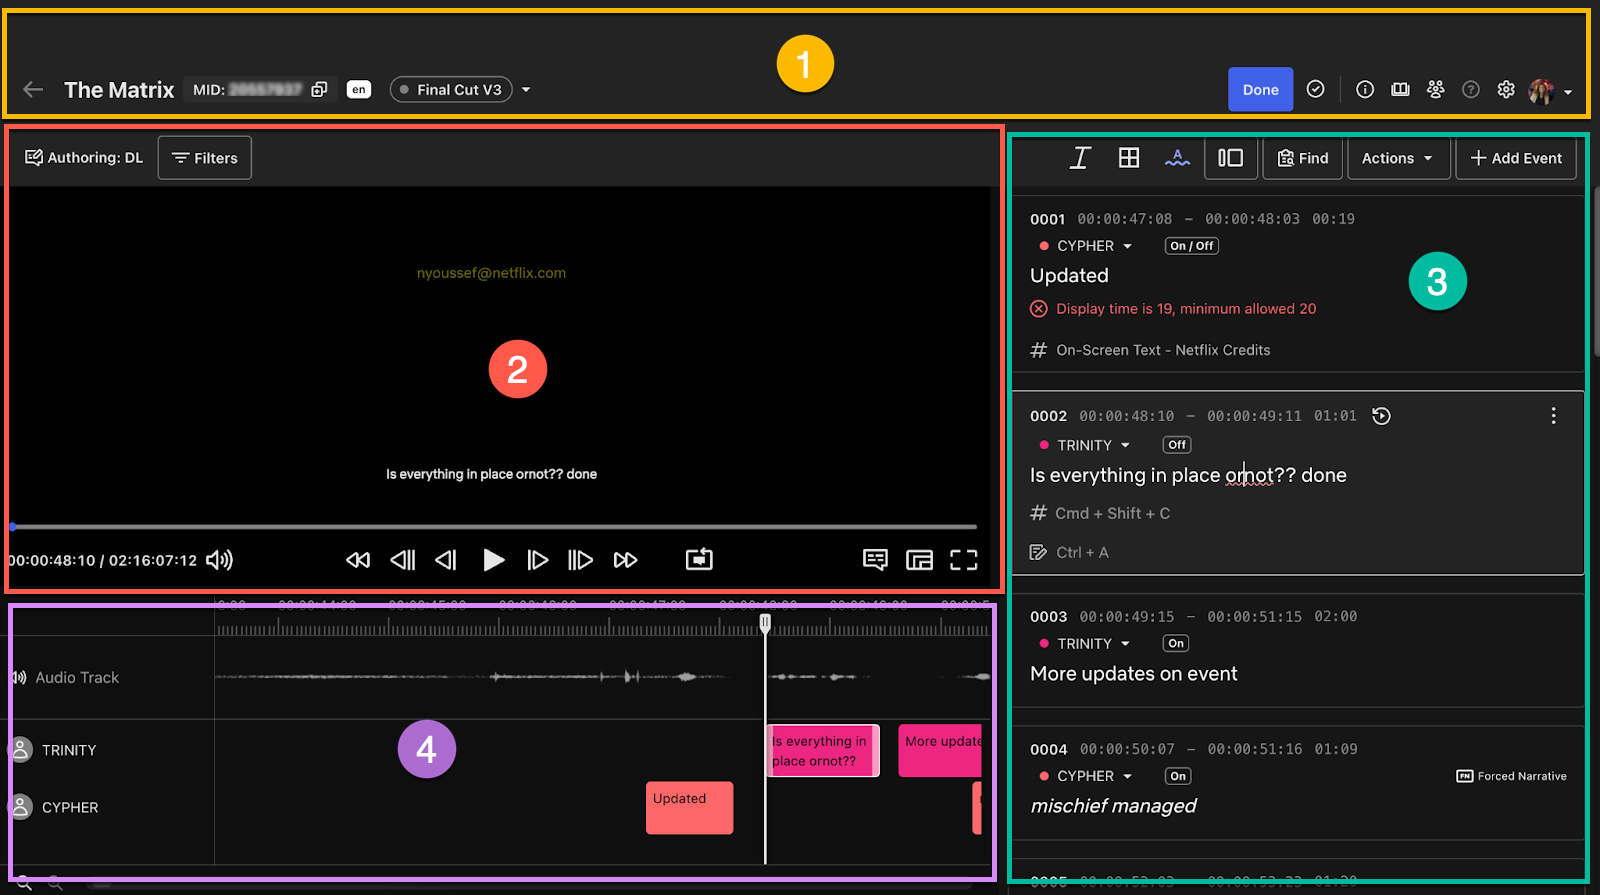
Task: Toggle the Off badge on event 0002
Action: [1177, 445]
